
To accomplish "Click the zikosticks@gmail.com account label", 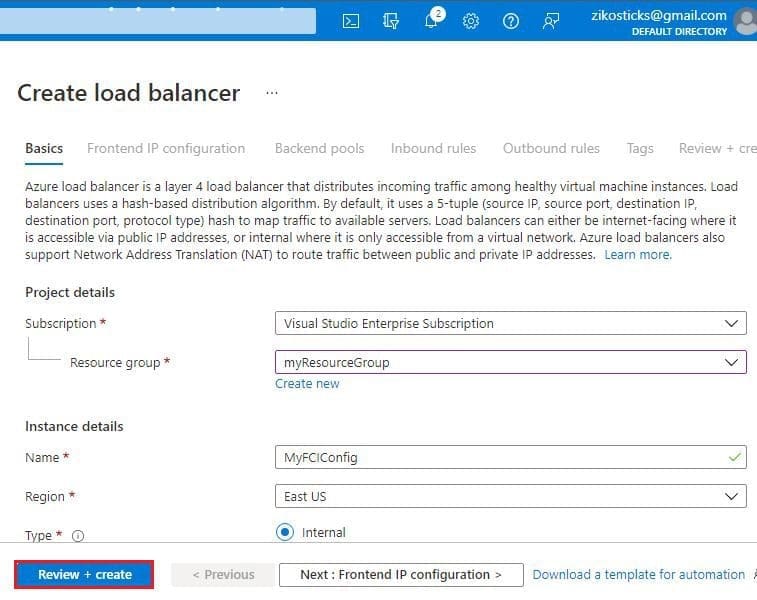I will (x=659, y=16).
